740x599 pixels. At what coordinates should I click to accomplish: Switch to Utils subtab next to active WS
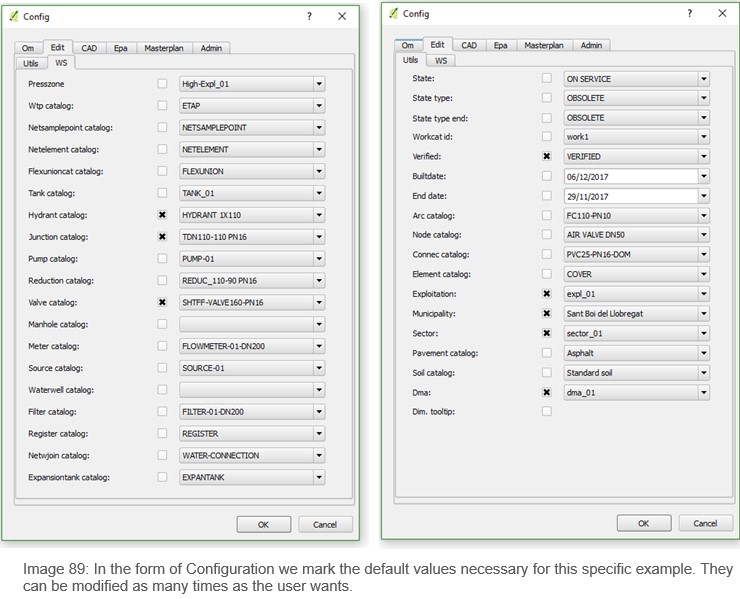pyautogui.click(x=31, y=63)
